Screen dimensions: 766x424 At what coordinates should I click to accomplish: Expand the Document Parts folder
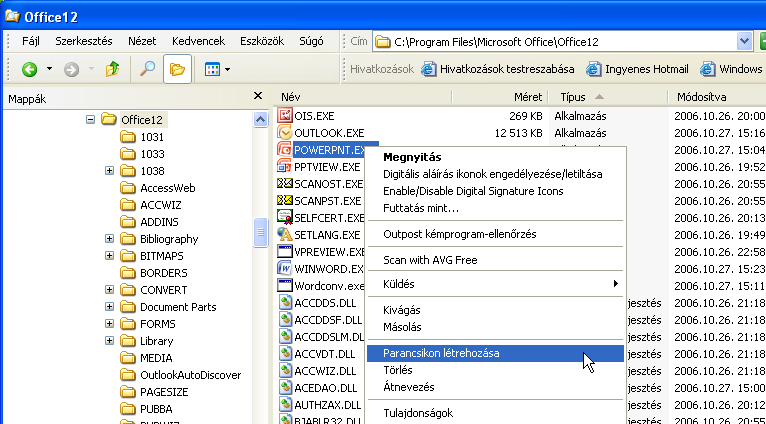point(109,307)
